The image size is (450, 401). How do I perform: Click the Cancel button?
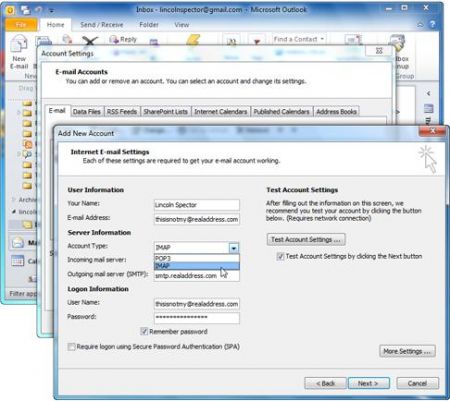click(x=417, y=383)
